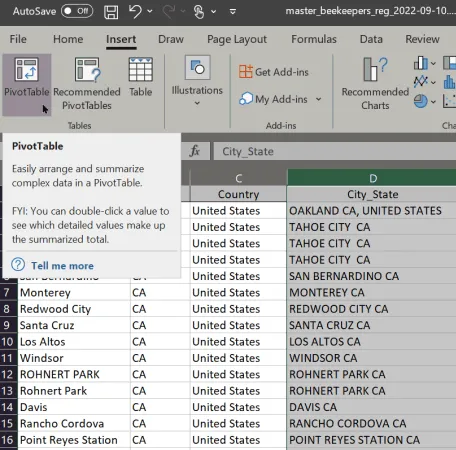Click the POINT REYES STATION CA cell
This screenshot has width=456, height=450.
tap(372, 440)
